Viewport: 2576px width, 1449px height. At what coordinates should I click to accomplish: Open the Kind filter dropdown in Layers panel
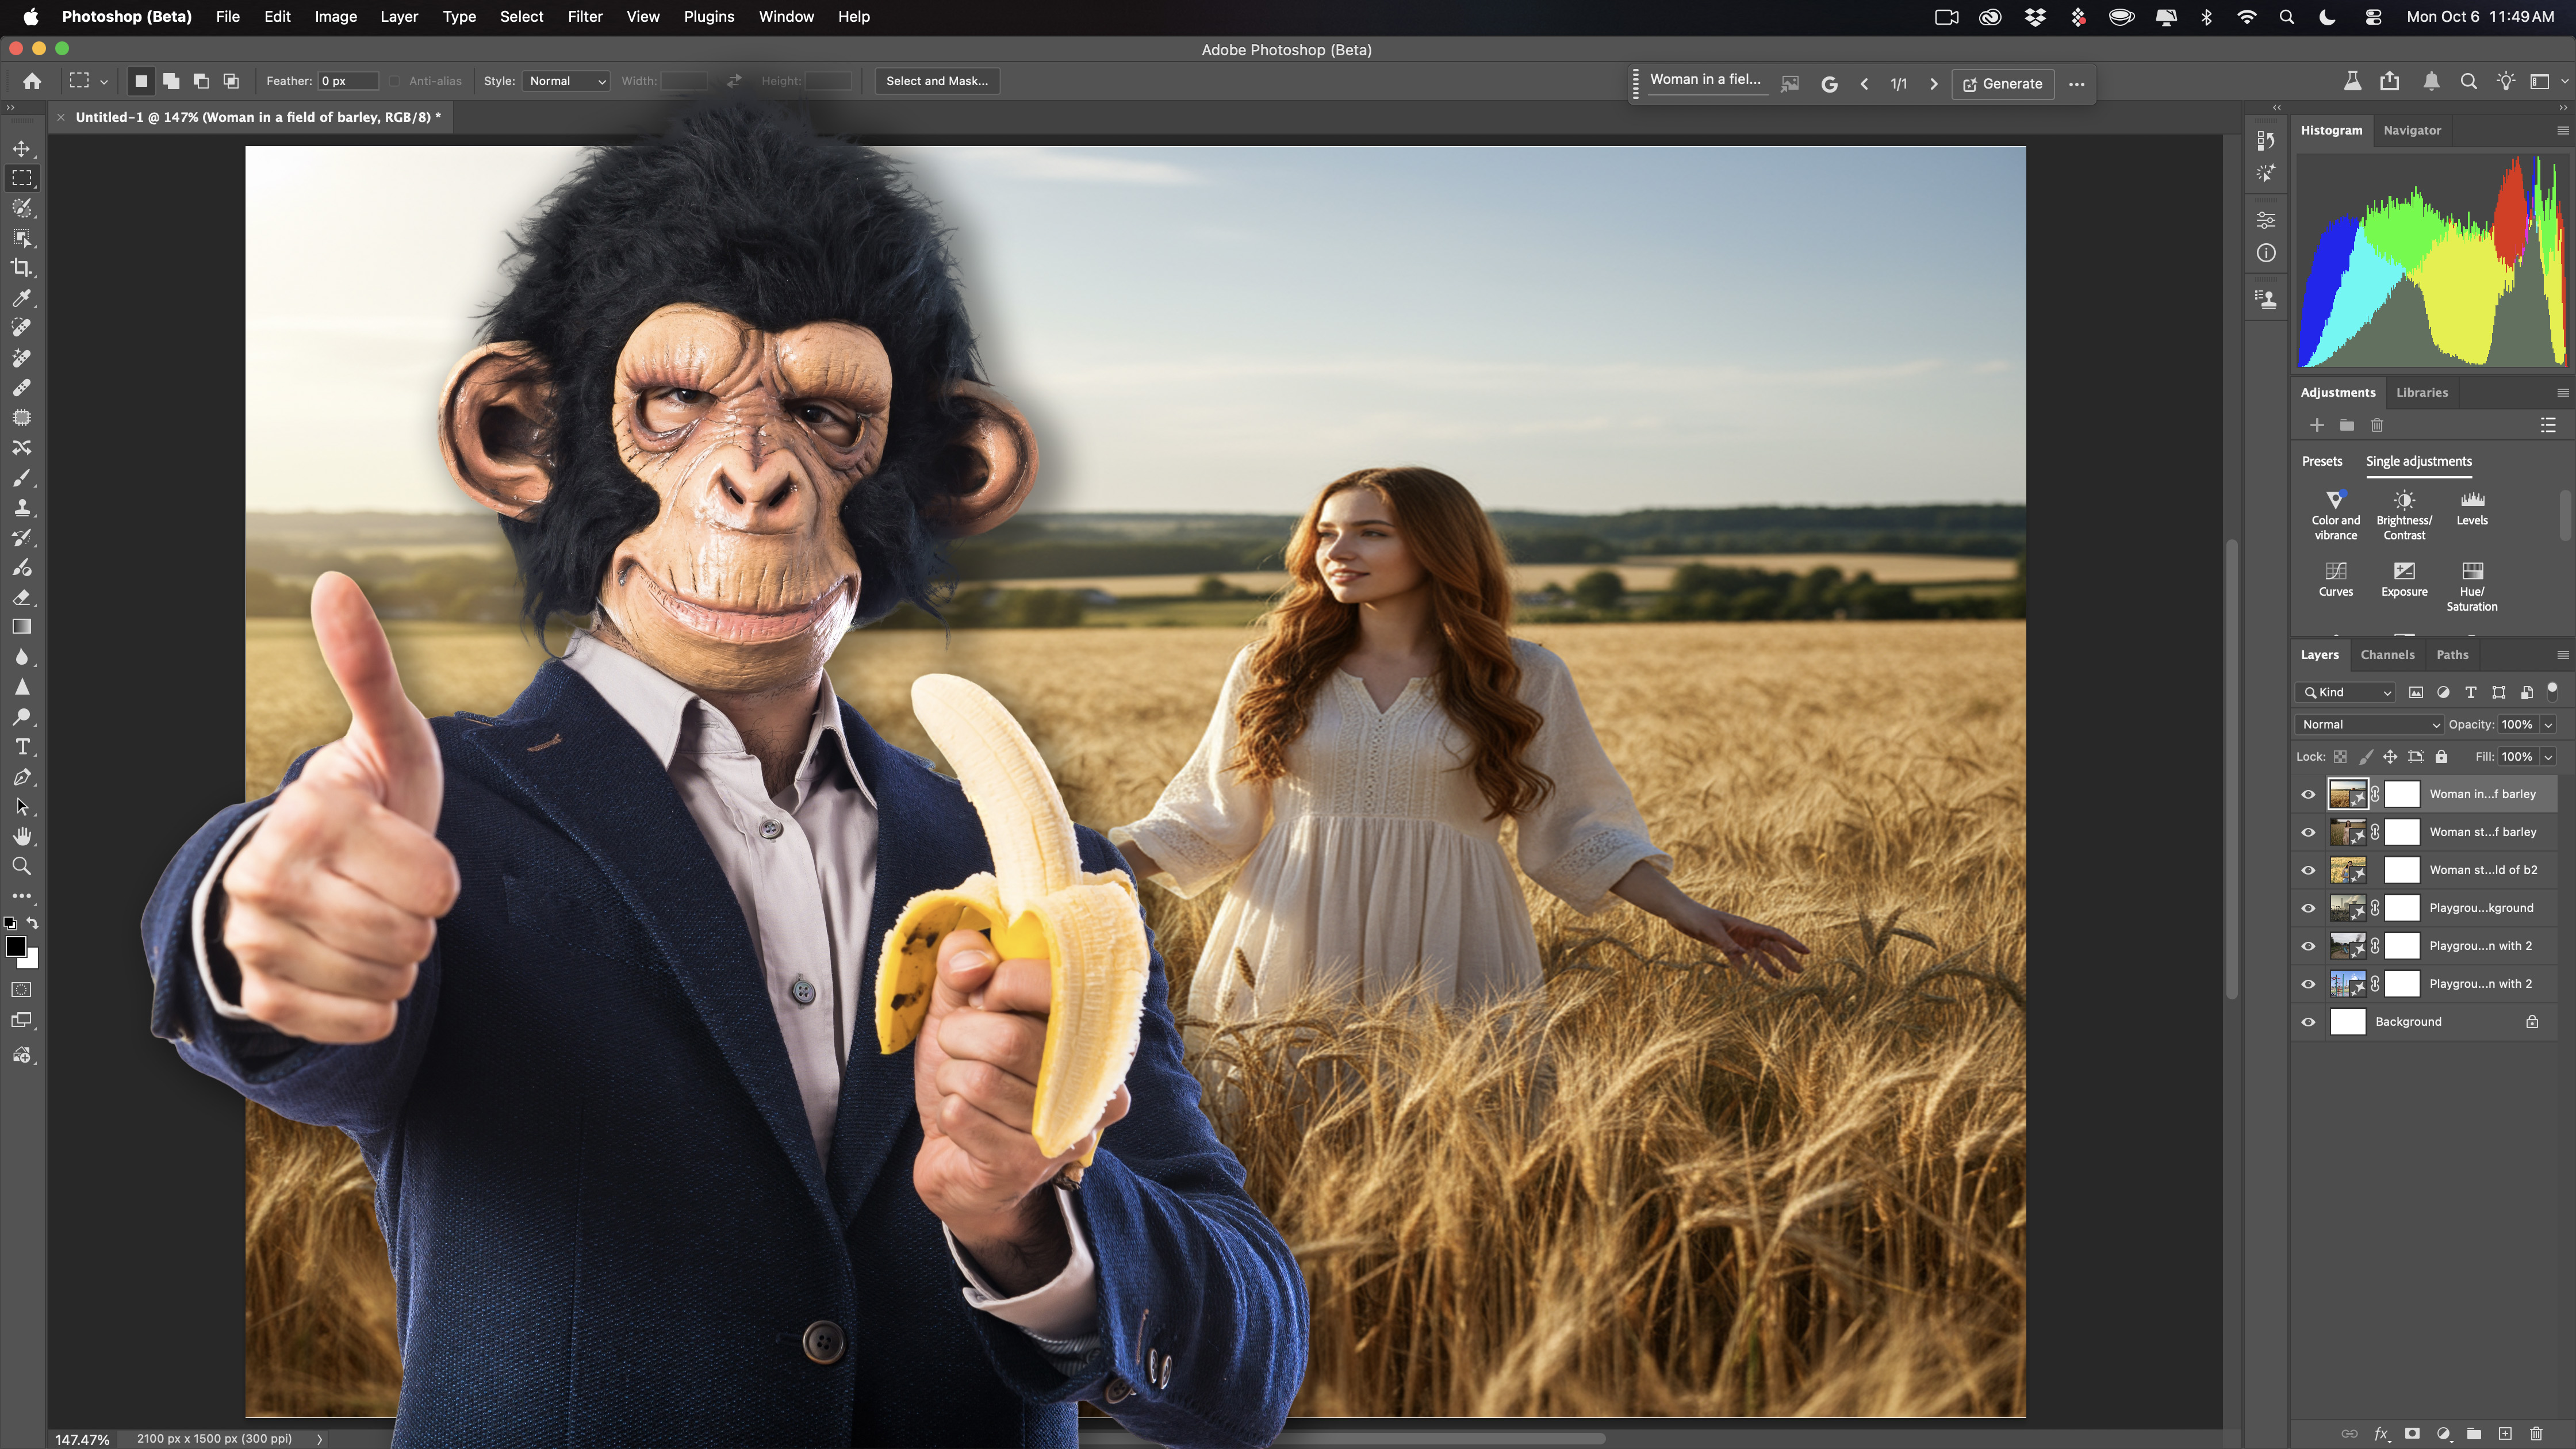point(2344,691)
